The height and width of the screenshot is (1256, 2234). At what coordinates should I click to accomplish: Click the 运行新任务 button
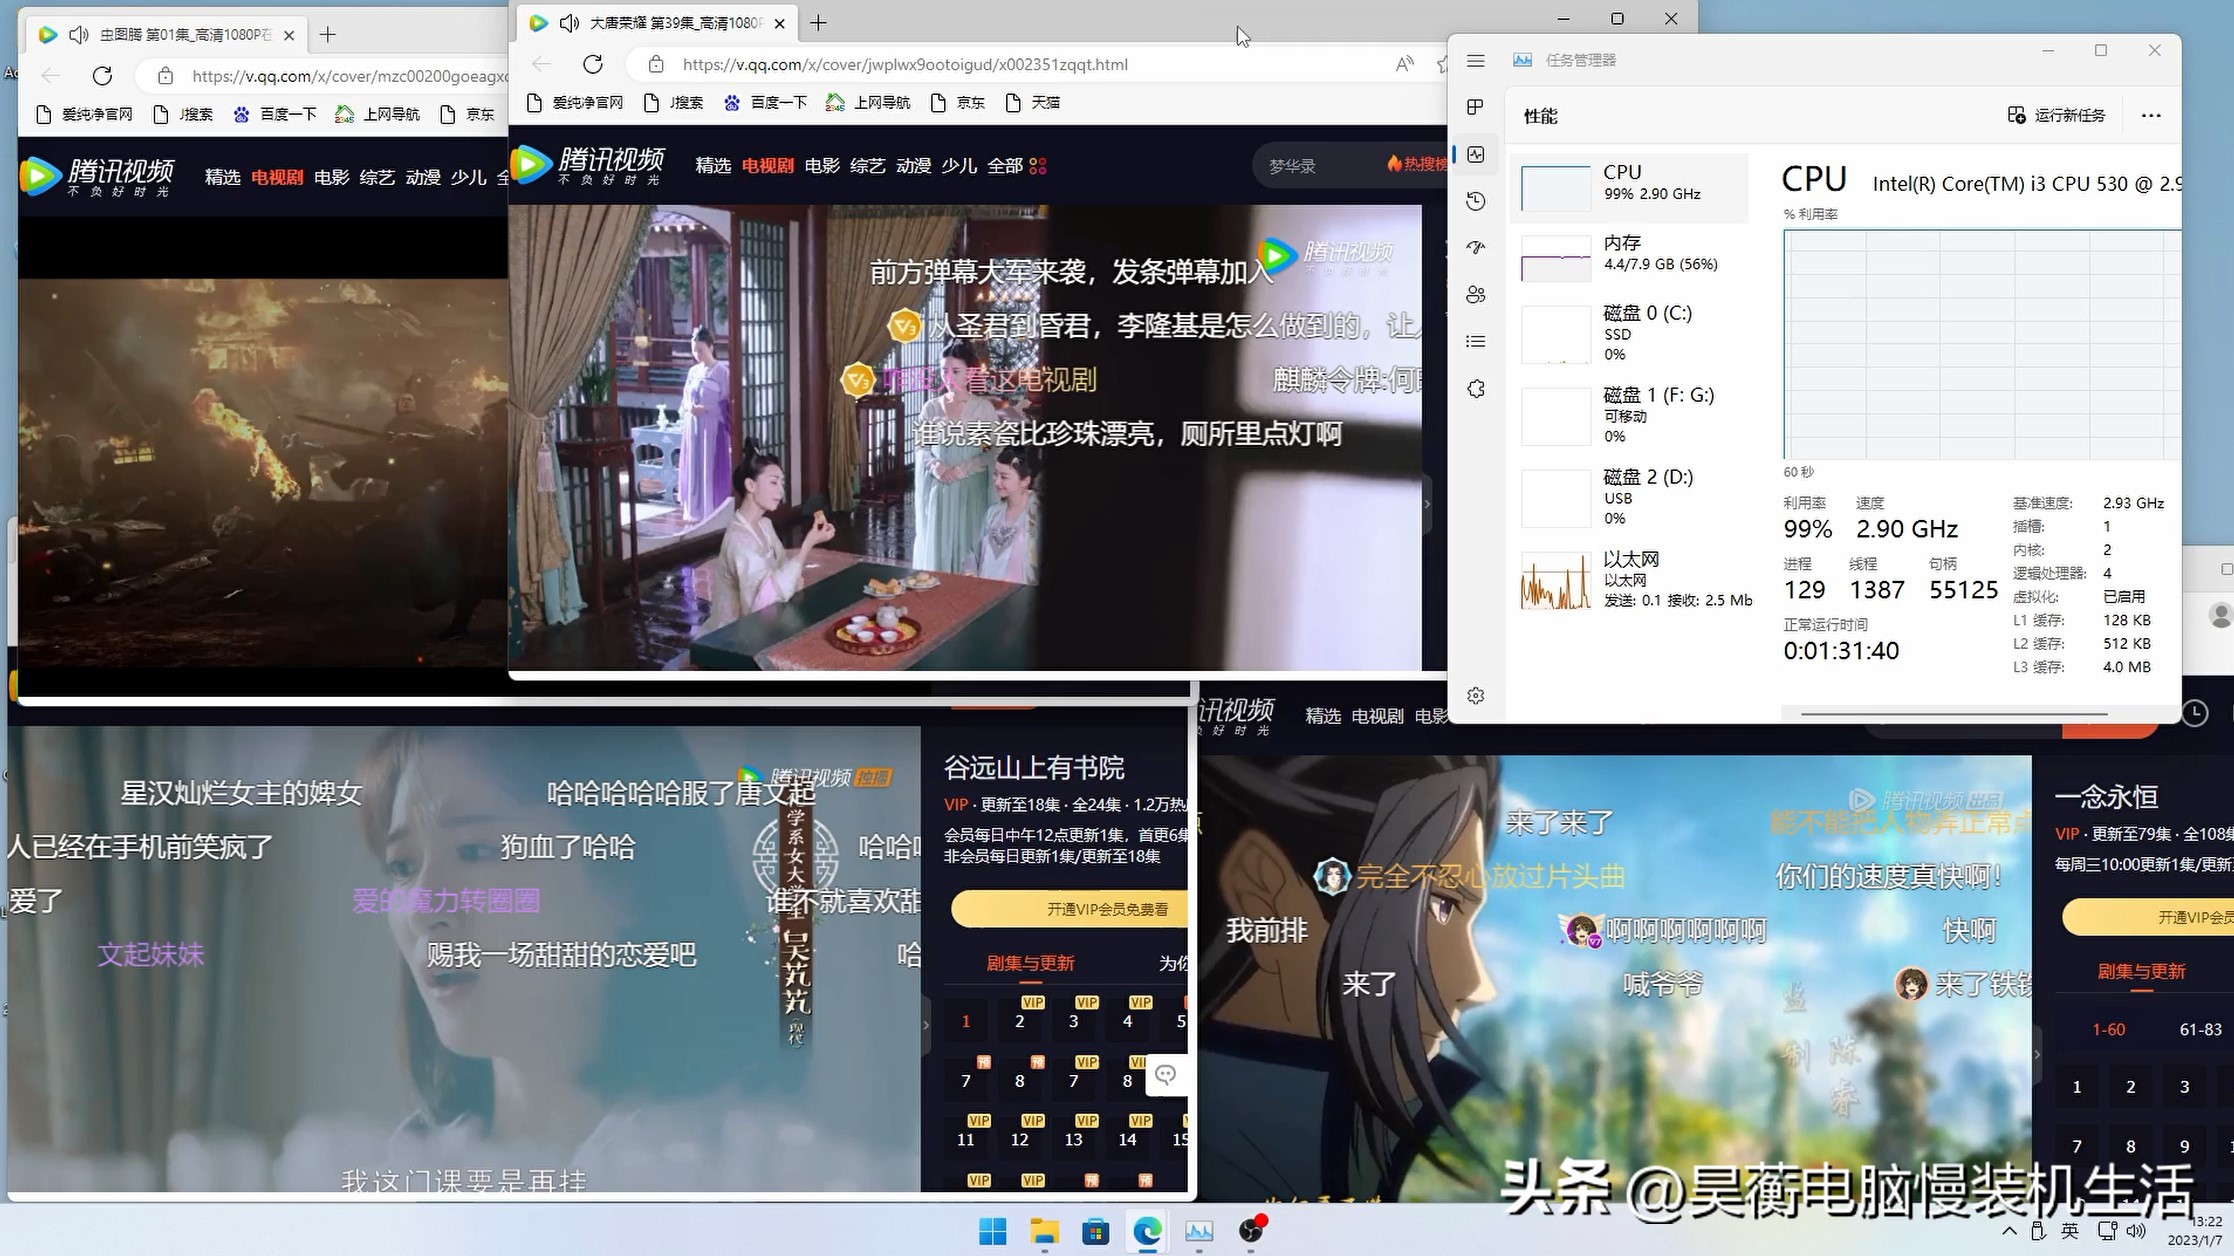(2056, 115)
